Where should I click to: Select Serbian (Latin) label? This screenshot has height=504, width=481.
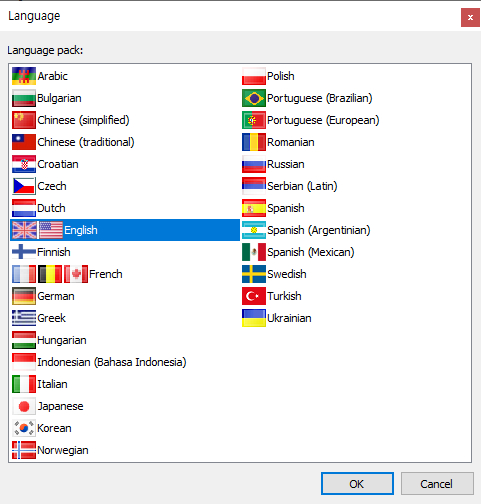(x=302, y=186)
